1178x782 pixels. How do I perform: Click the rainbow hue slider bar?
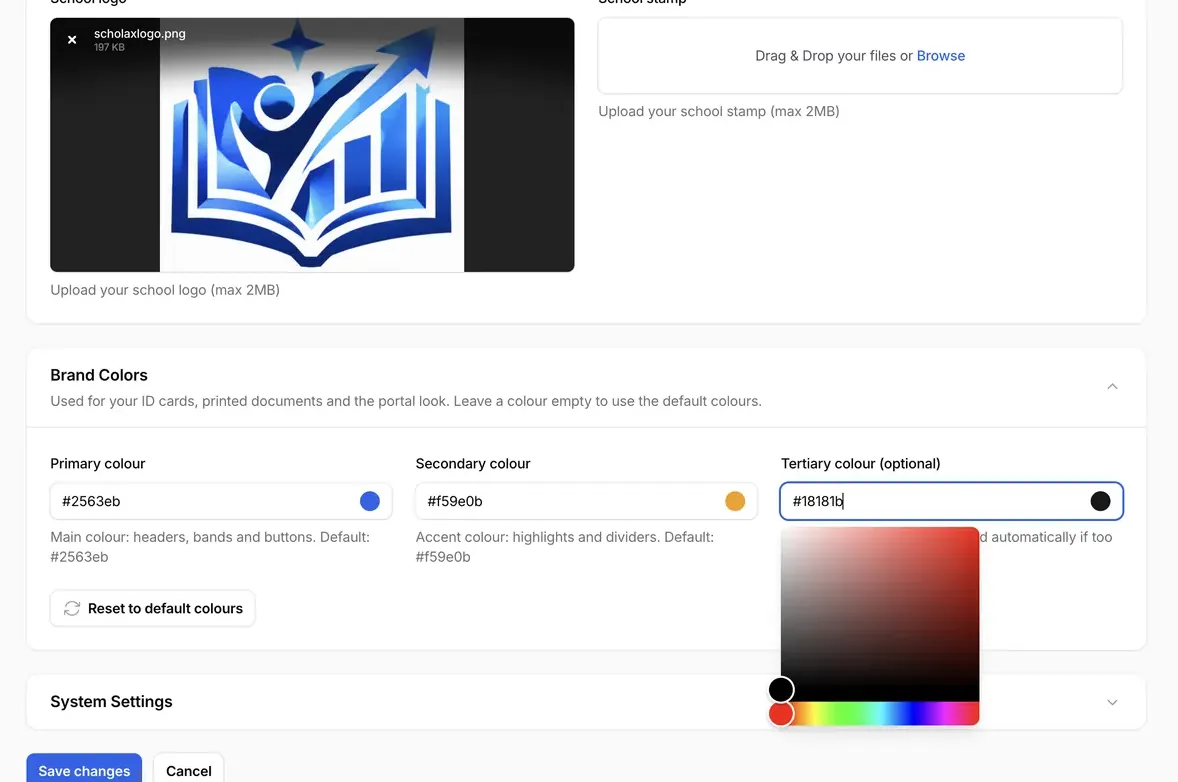(x=880, y=714)
